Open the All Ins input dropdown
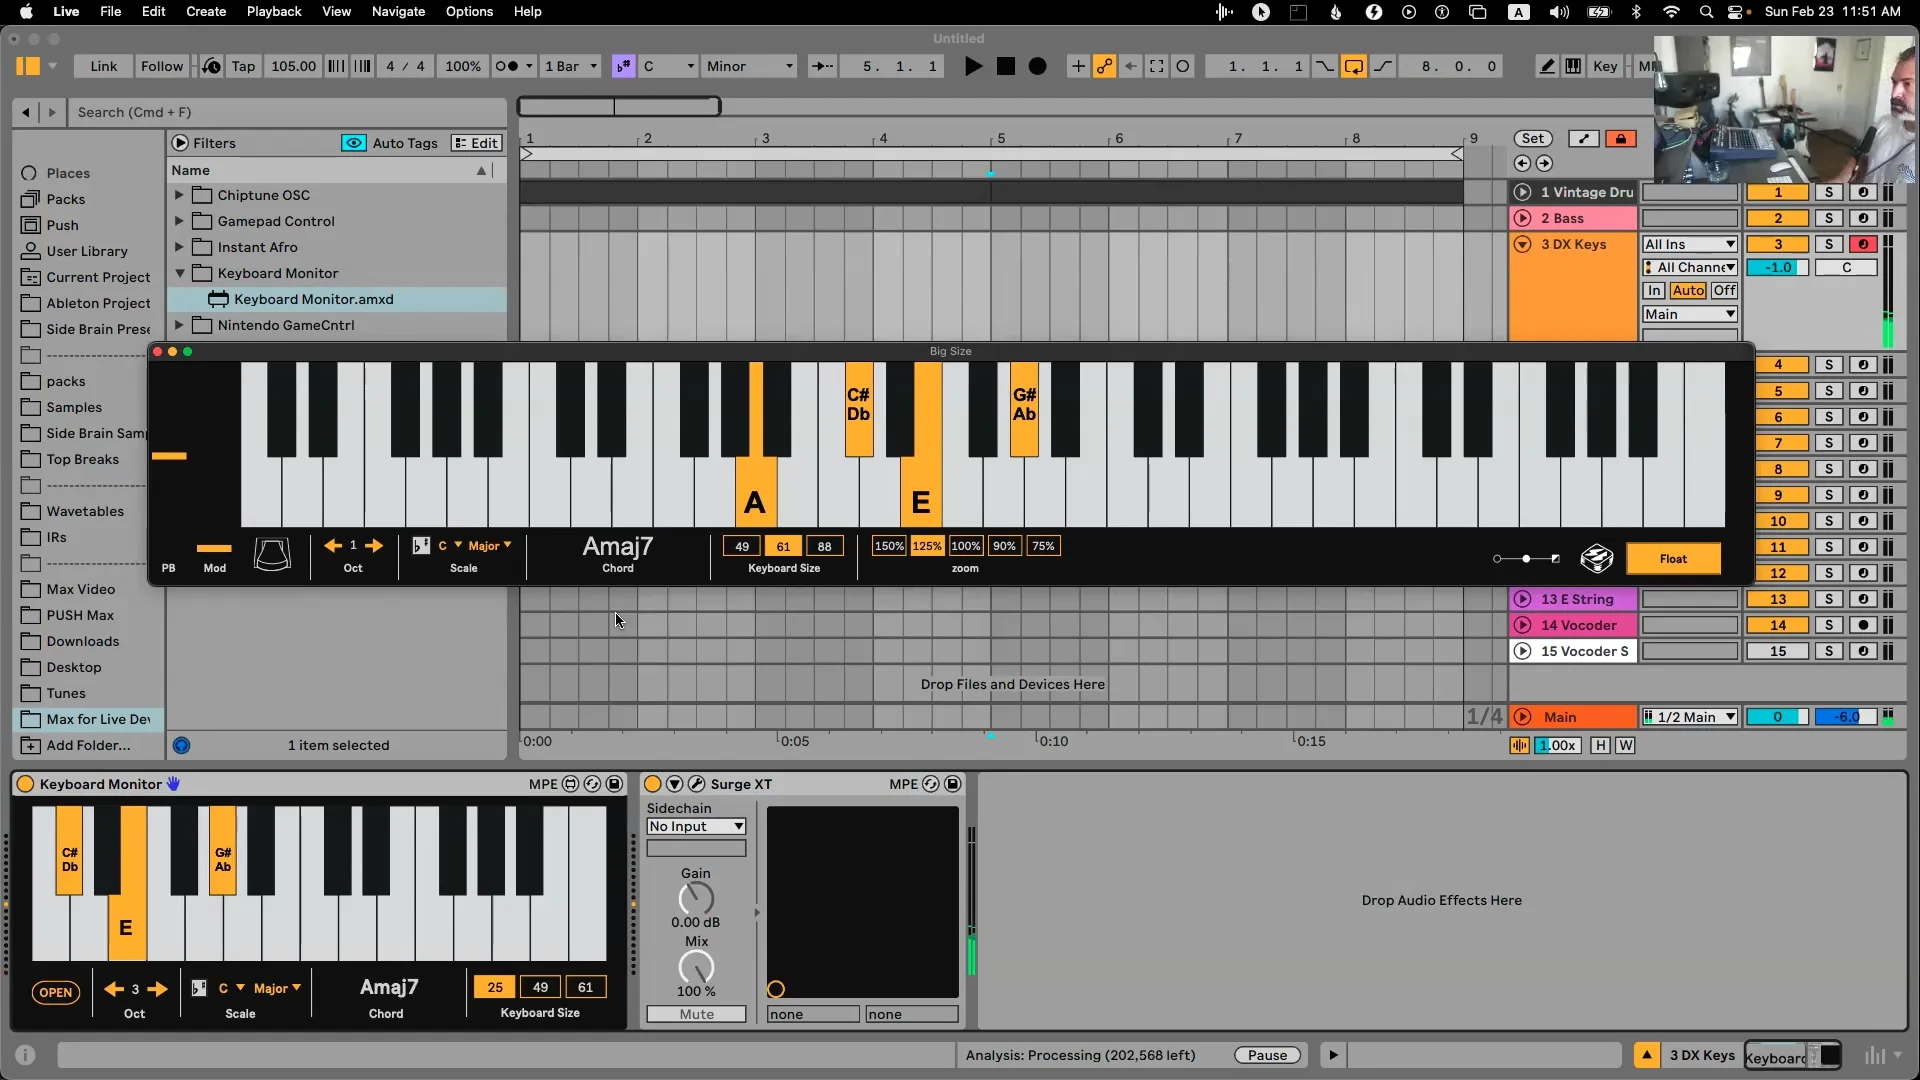Image resolution: width=1920 pixels, height=1080 pixels. click(1690, 244)
